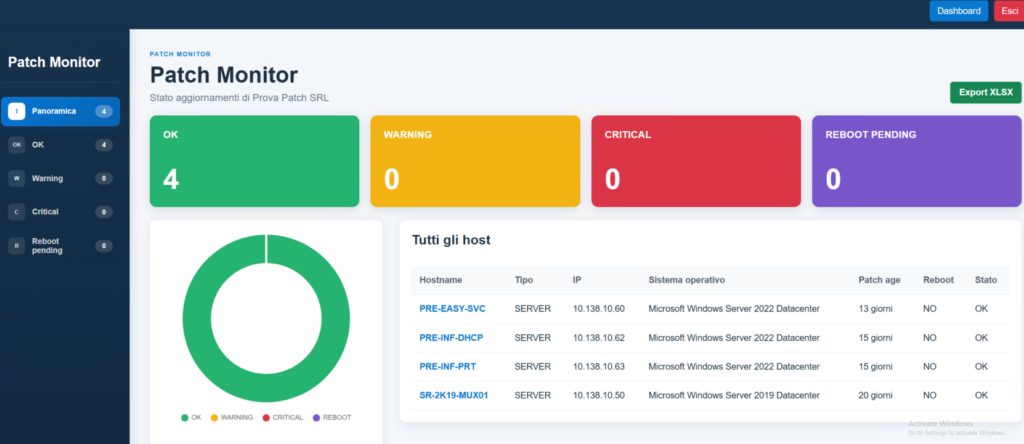This screenshot has height=444, width=1024.
Task: Click the count badge next to Critical
Action: pos(104,212)
